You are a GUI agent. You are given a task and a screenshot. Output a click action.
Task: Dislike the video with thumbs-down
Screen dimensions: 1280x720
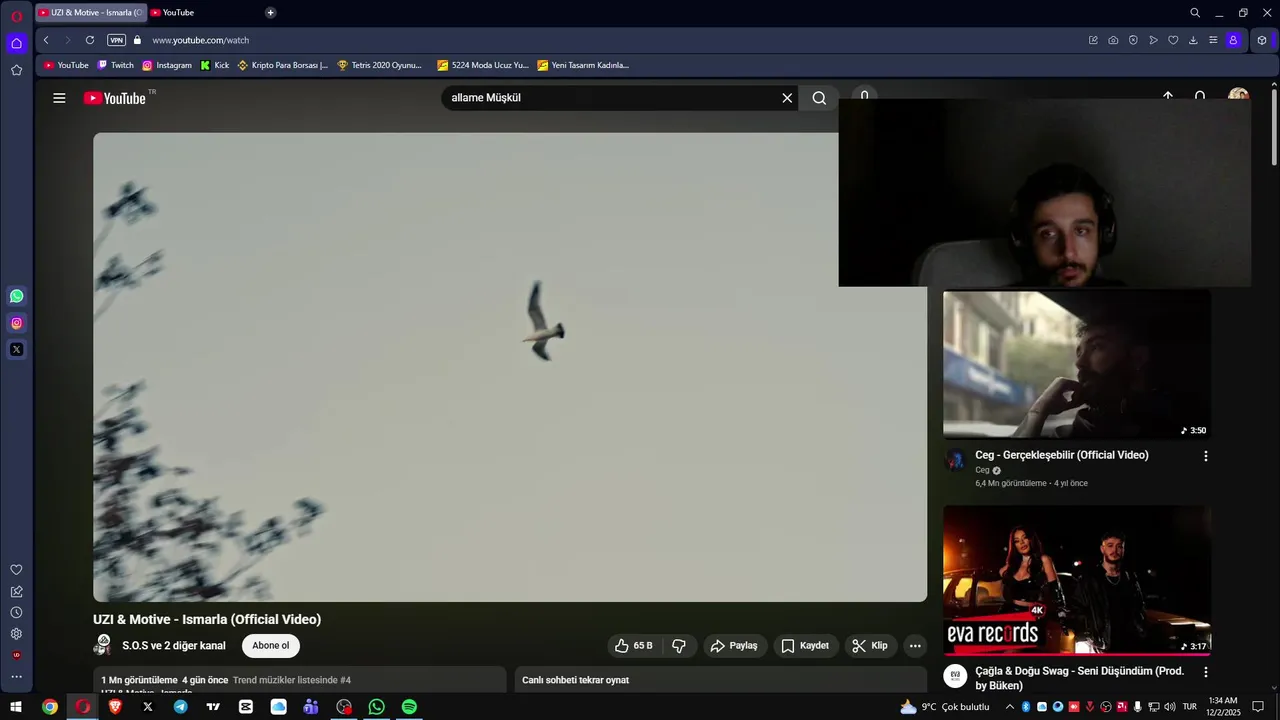679,646
